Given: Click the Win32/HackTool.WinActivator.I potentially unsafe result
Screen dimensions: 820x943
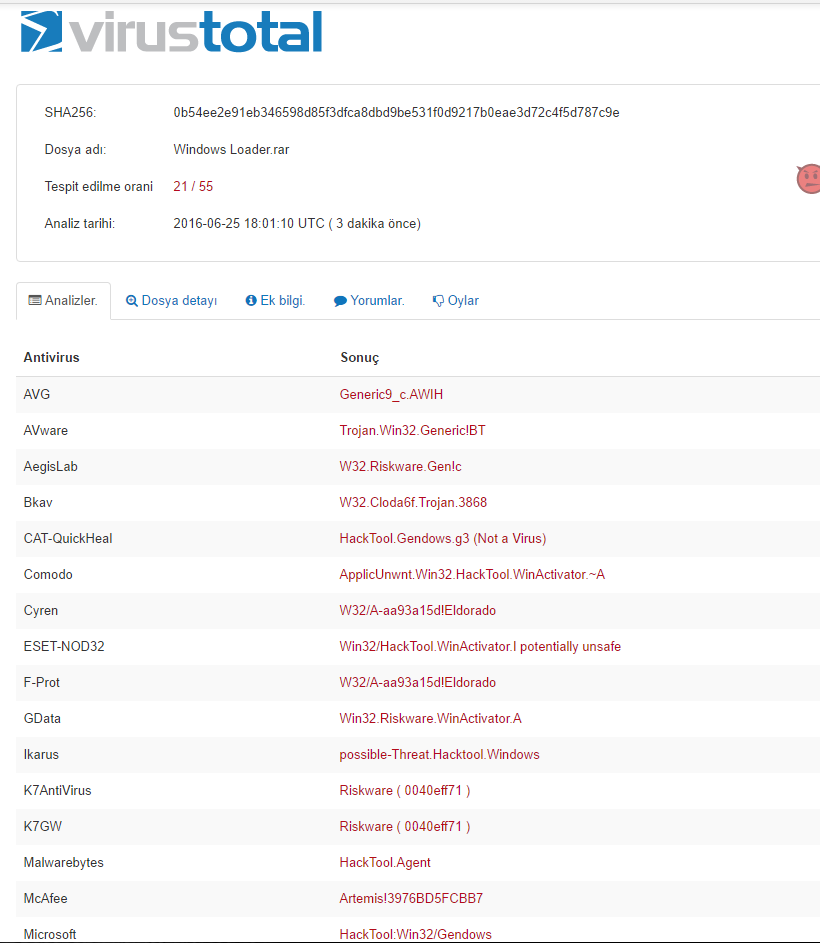Looking at the screenshot, I should coord(480,647).
